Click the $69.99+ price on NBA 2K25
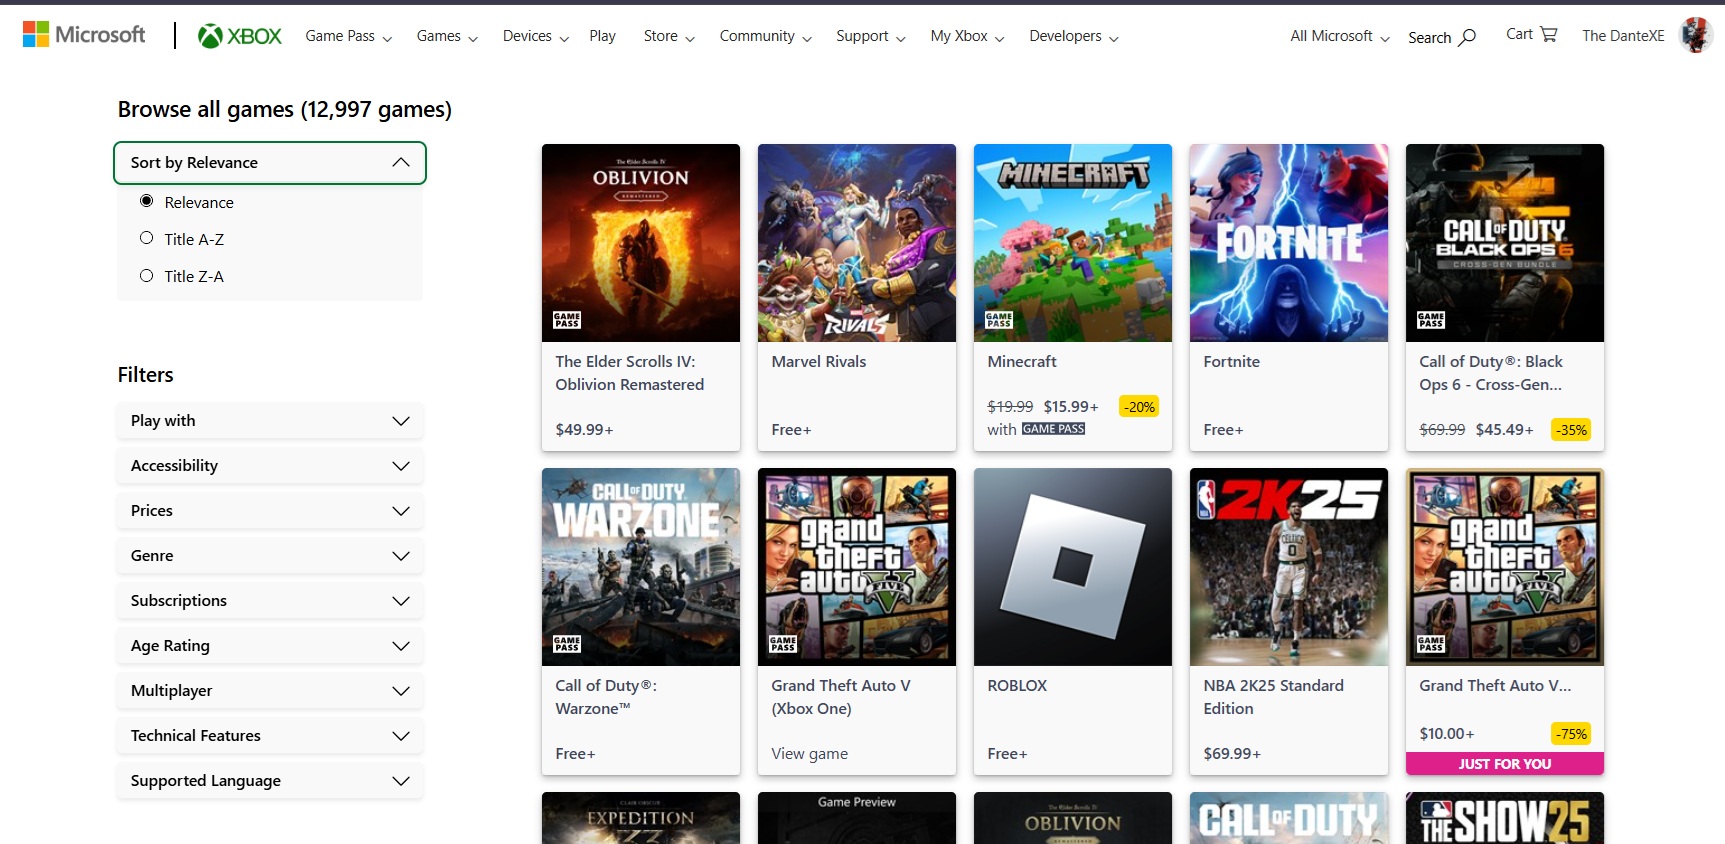 pyautogui.click(x=1232, y=754)
